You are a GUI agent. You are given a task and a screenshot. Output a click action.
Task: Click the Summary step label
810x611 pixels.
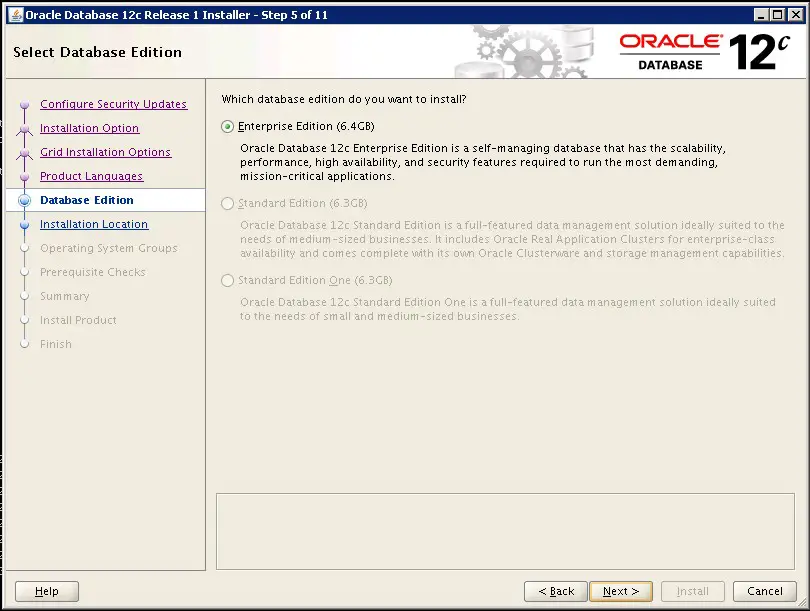click(65, 296)
